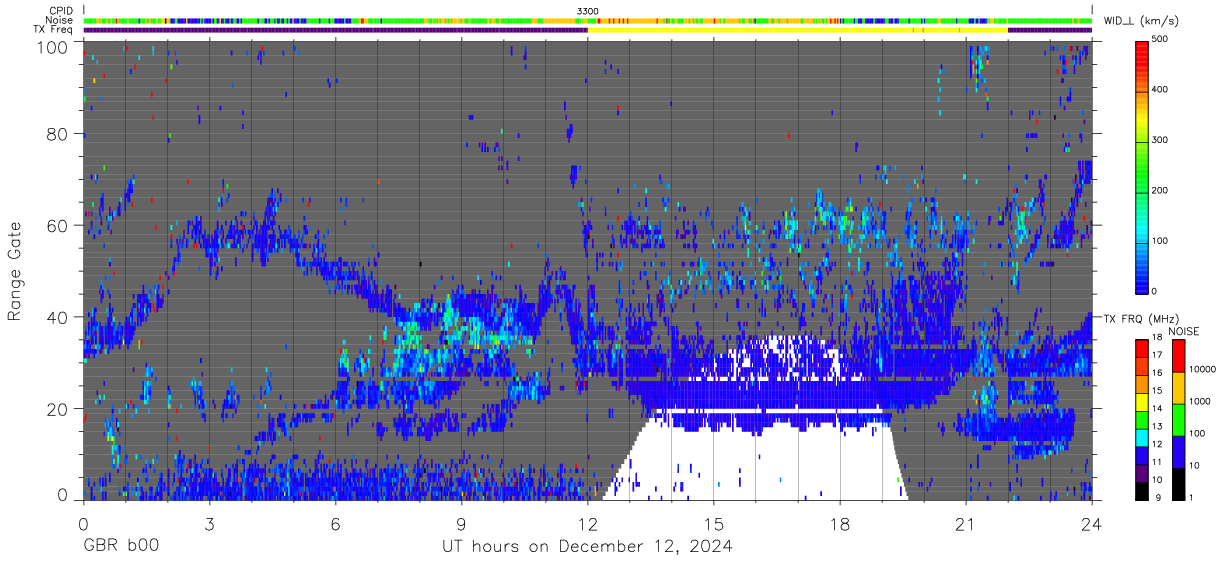Click the 'TX FRQ (MHz)' legend title
The image size is (1228, 567).
1139,319
